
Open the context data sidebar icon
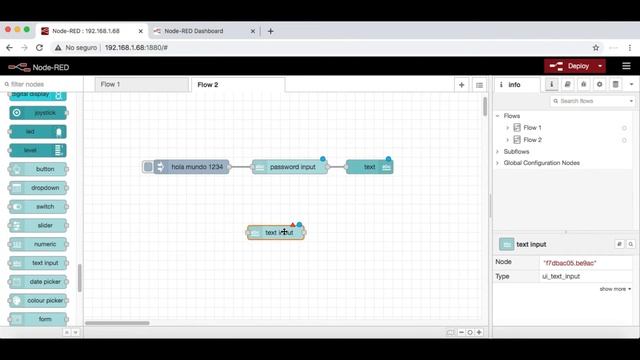[x=615, y=84]
